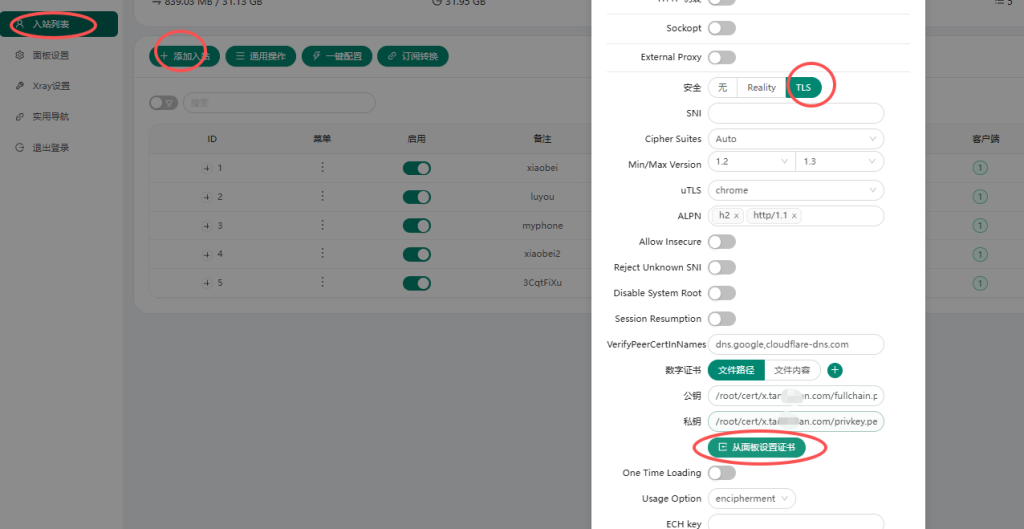Click 退出登录 to log out
Screen dimensions: 1024x529
coord(50,148)
